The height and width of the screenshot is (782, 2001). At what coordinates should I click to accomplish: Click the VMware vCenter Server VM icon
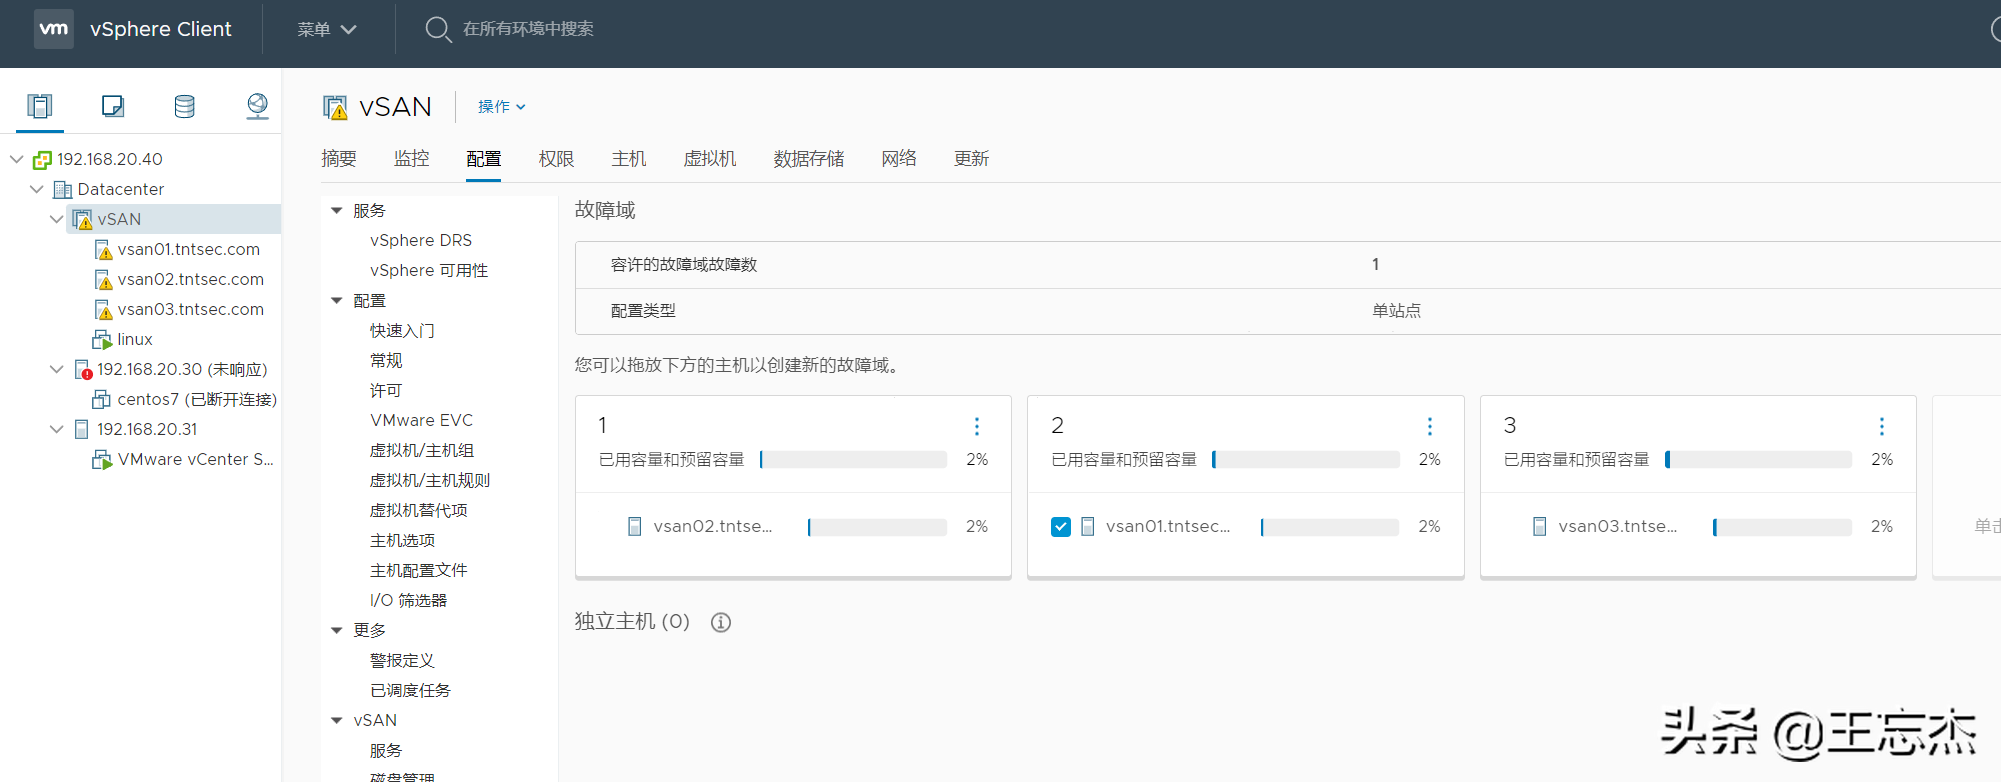click(102, 459)
